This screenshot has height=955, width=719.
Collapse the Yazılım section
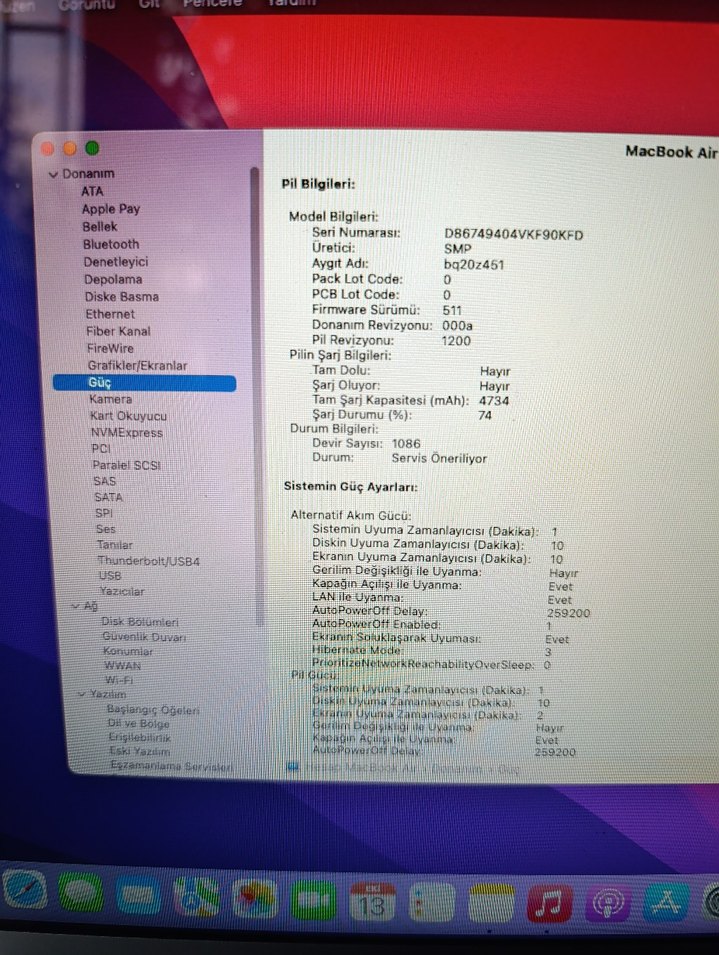pyautogui.click(x=82, y=694)
